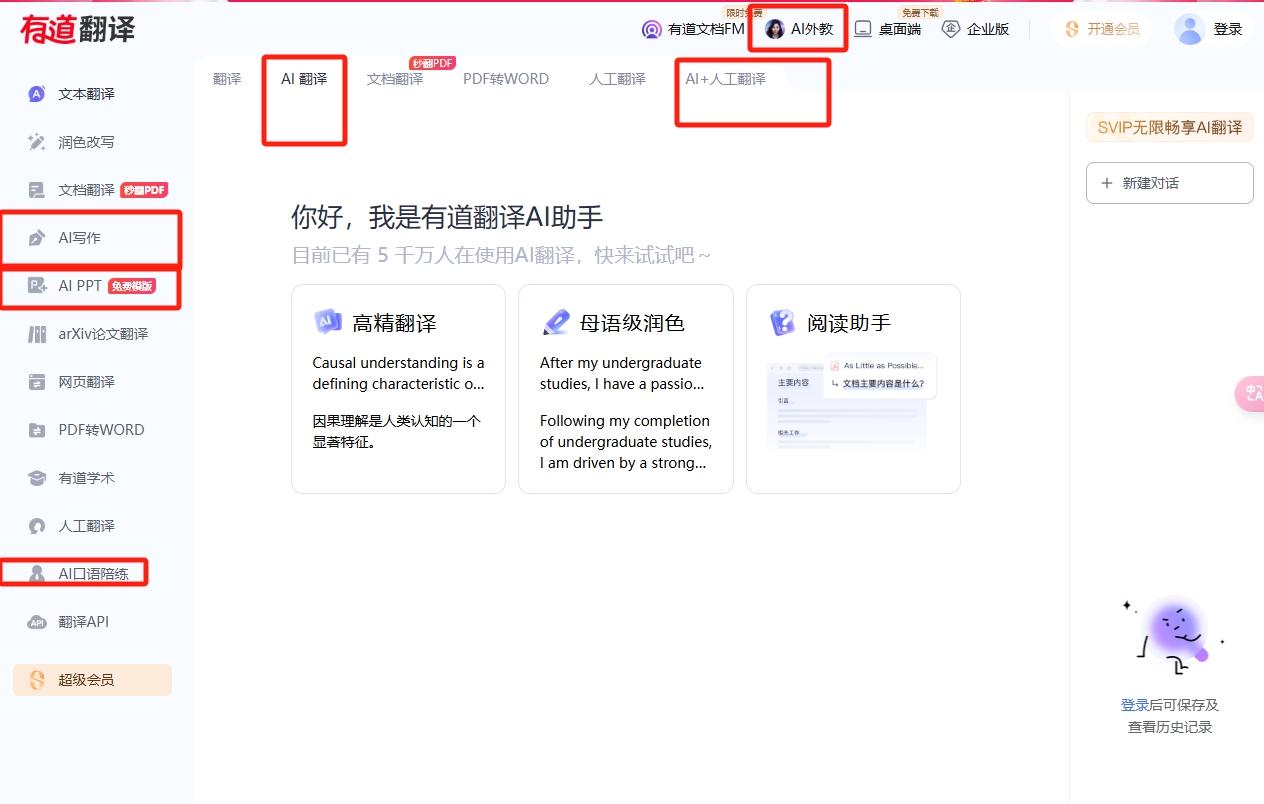Click the 人工翻译 headset icon
The width and height of the screenshot is (1264, 804).
point(37,526)
